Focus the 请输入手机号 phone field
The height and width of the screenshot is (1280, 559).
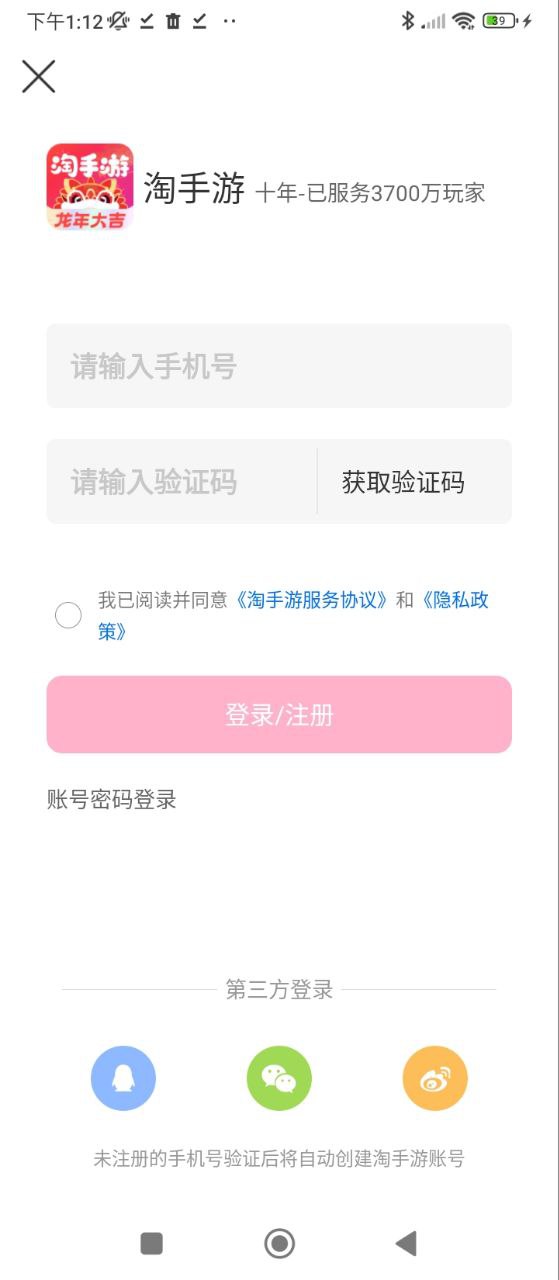click(279, 366)
